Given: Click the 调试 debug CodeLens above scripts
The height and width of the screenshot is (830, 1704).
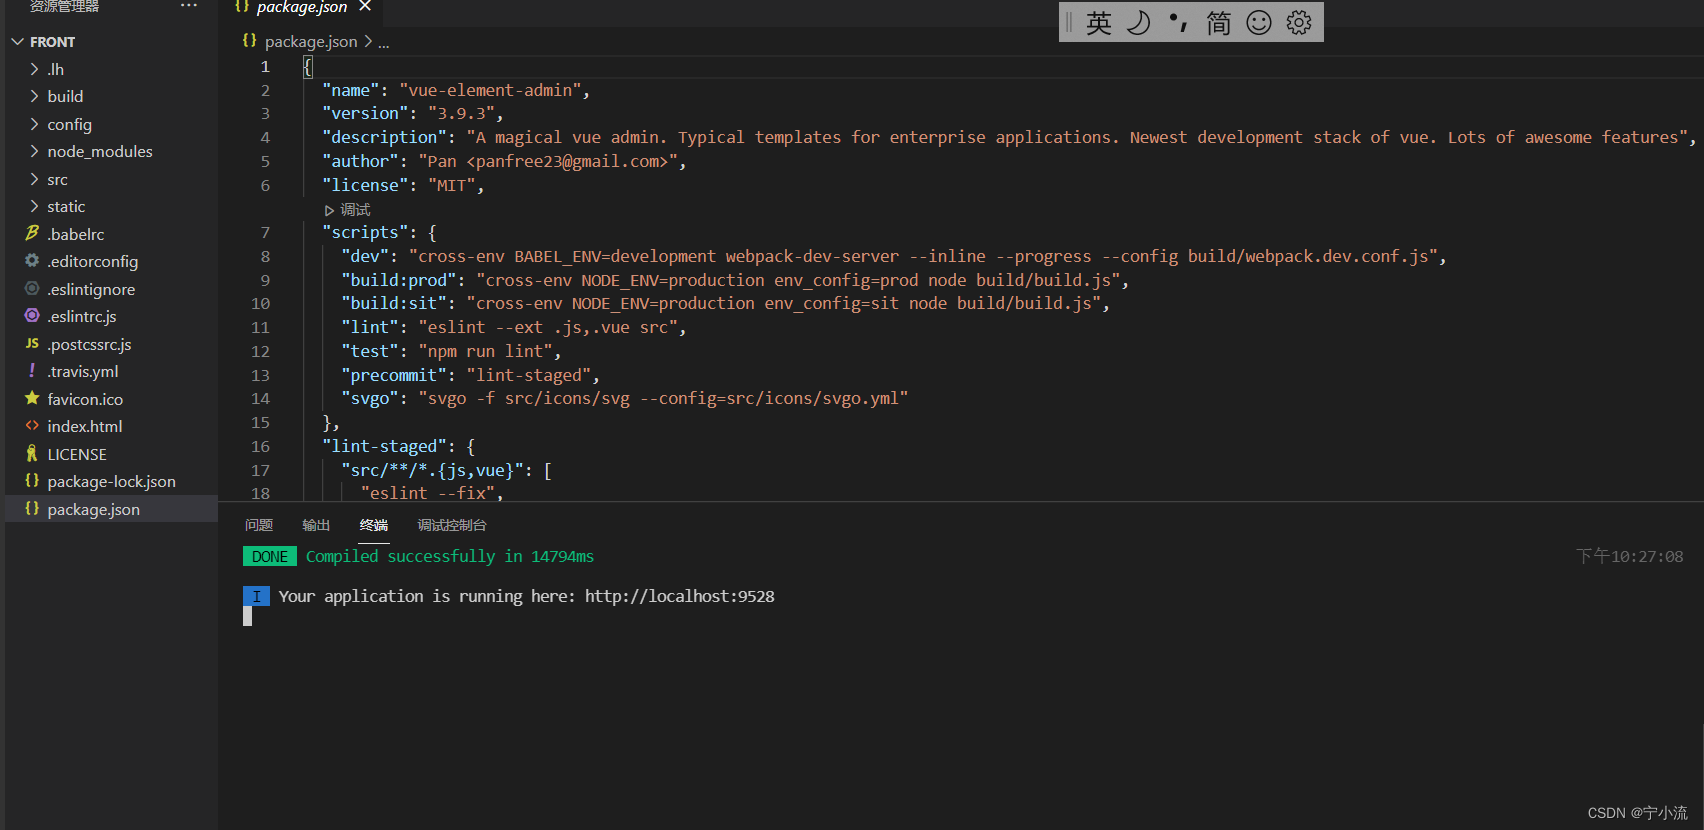Looking at the screenshot, I should (x=348, y=209).
